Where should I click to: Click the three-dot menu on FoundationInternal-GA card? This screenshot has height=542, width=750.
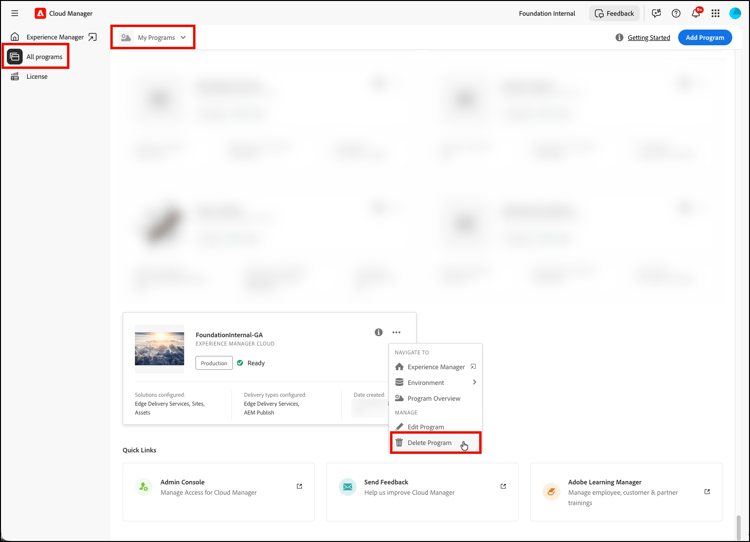click(x=397, y=332)
